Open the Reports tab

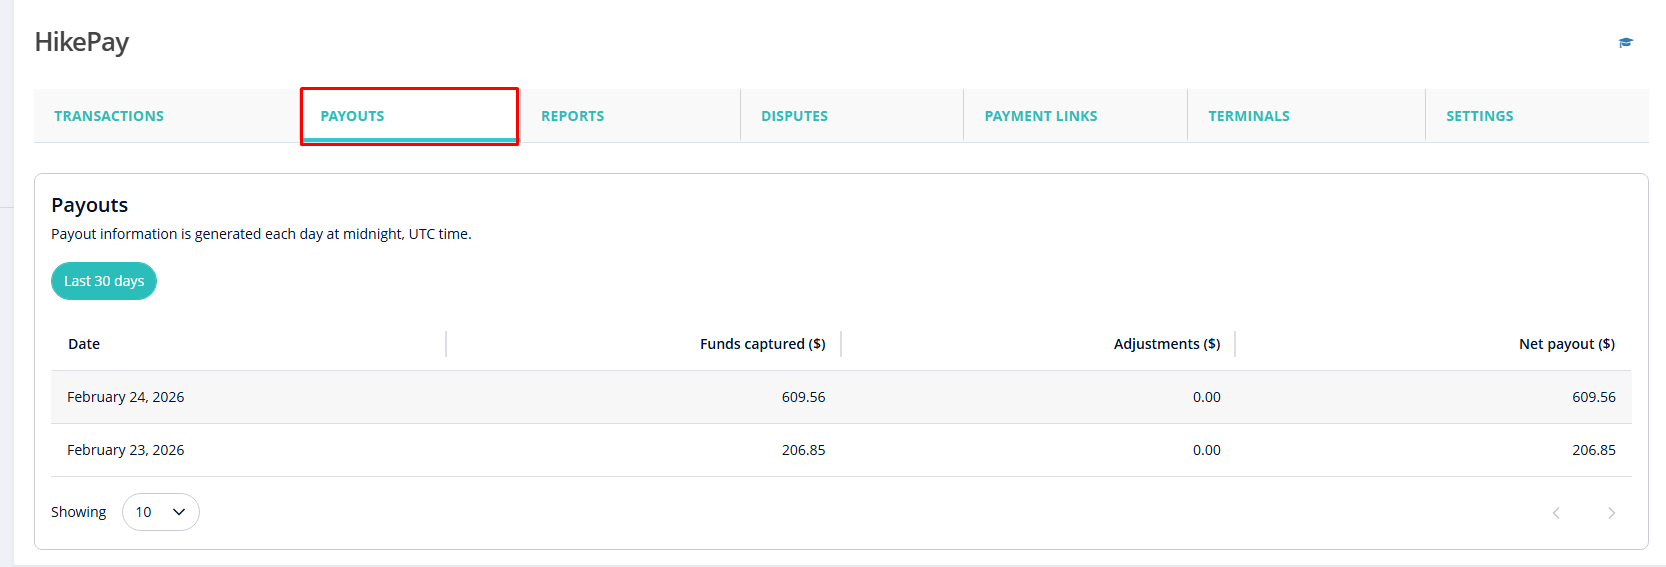click(x=572, y=116)
